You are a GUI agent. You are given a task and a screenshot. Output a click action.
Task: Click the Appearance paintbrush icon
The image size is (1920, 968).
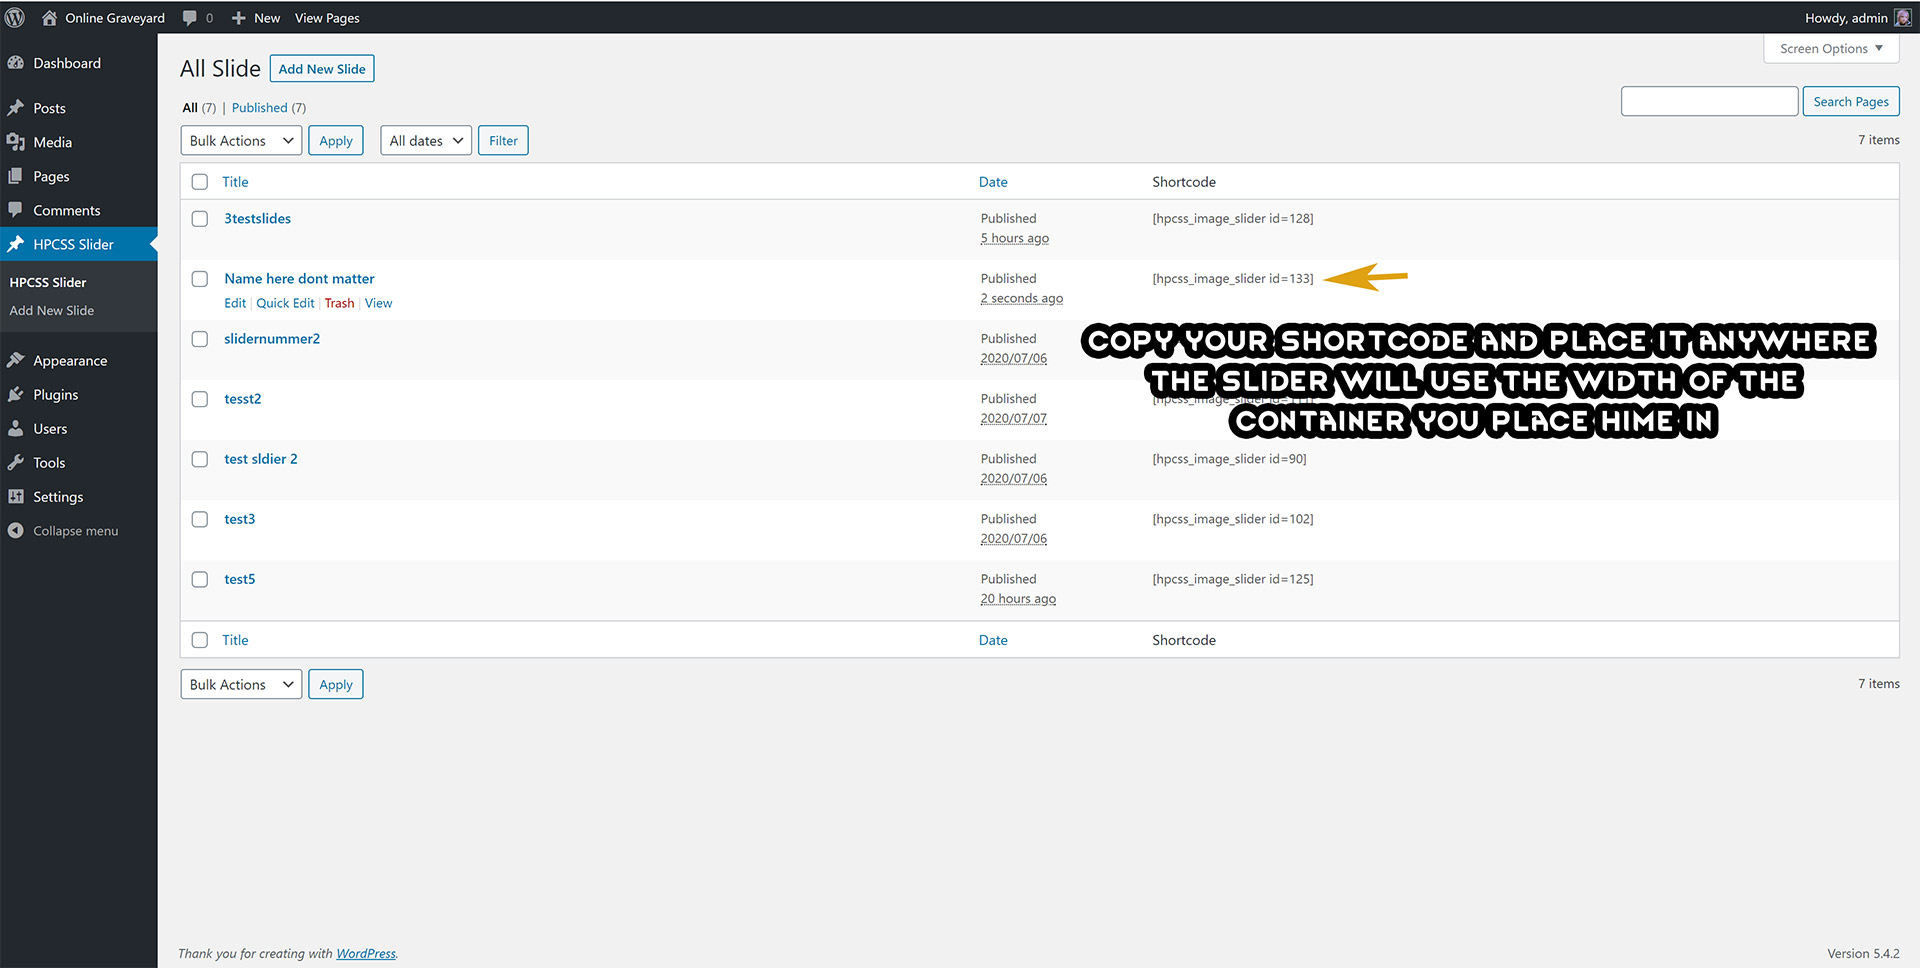click(x=16, y=360)
